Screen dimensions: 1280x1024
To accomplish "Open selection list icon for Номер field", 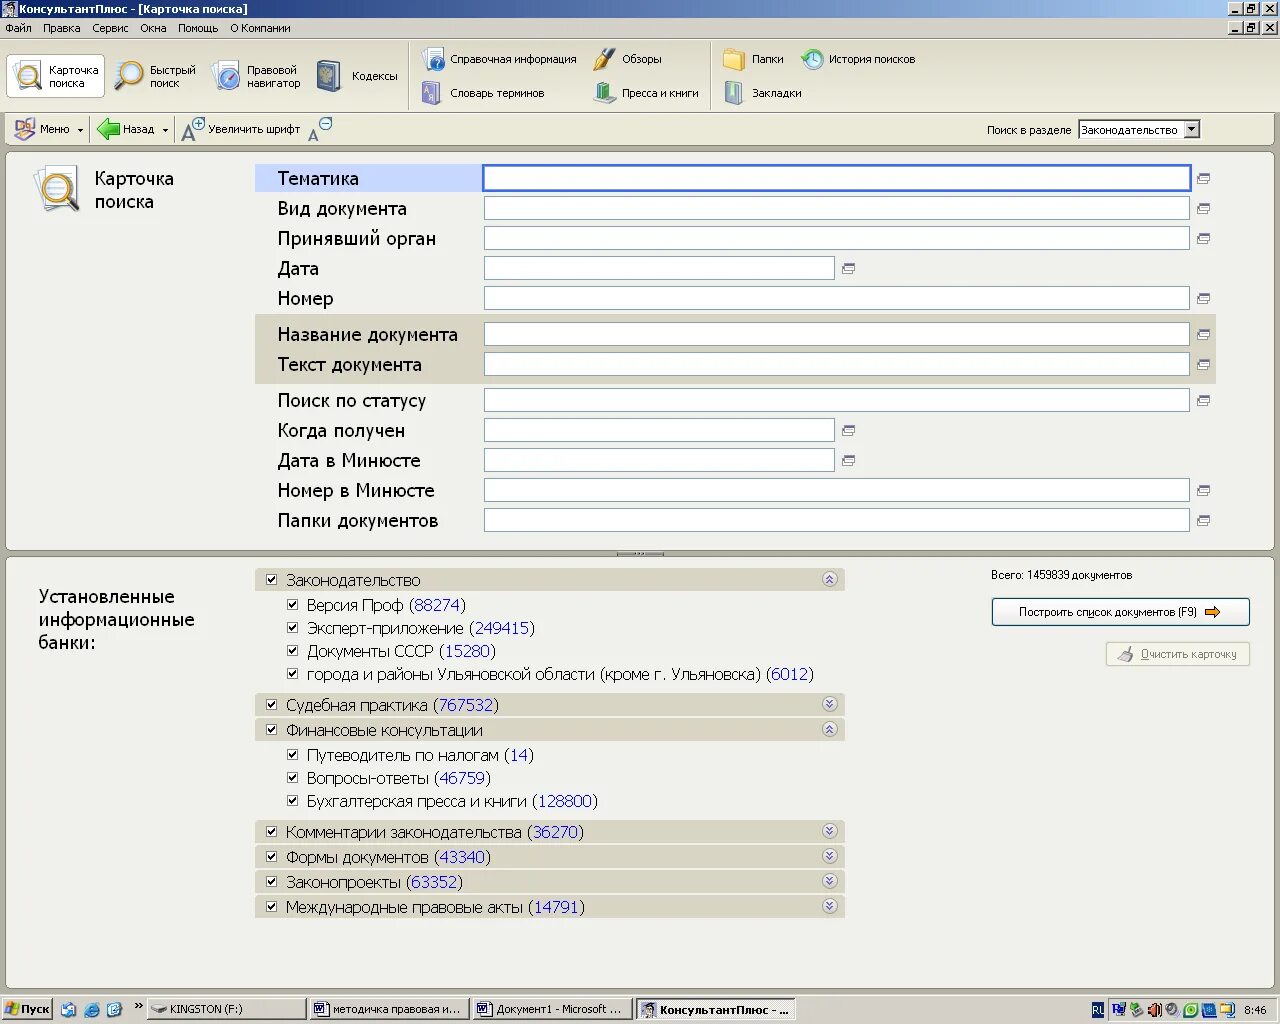I will [x=1203, y=298].
